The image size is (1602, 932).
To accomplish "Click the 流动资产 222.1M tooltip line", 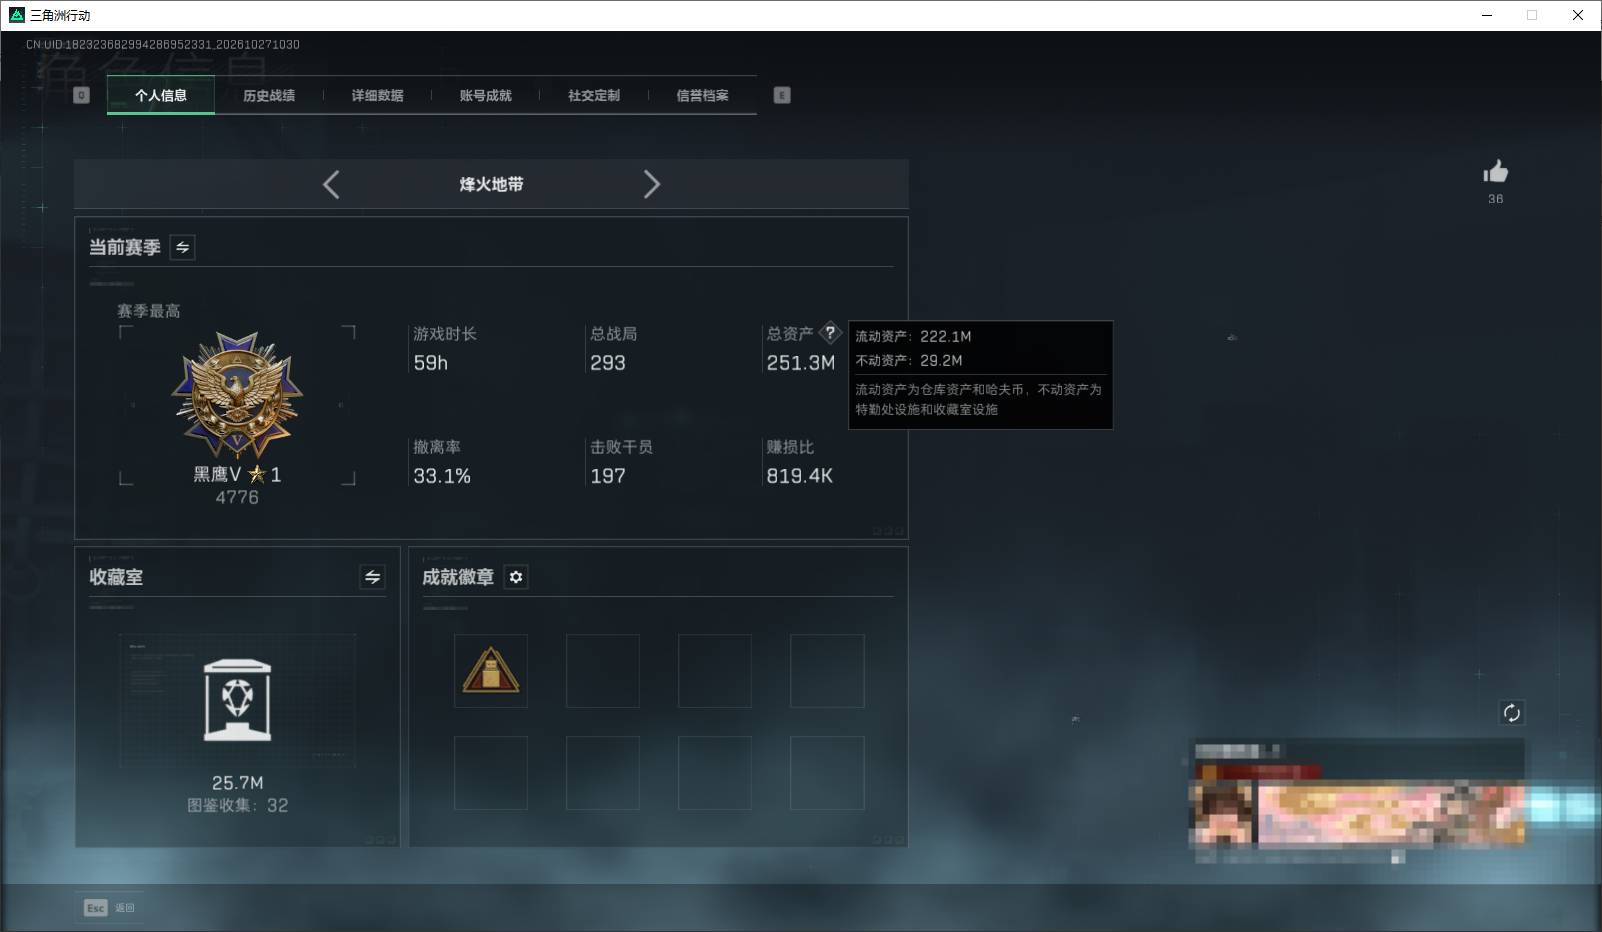I will [913, 336].
